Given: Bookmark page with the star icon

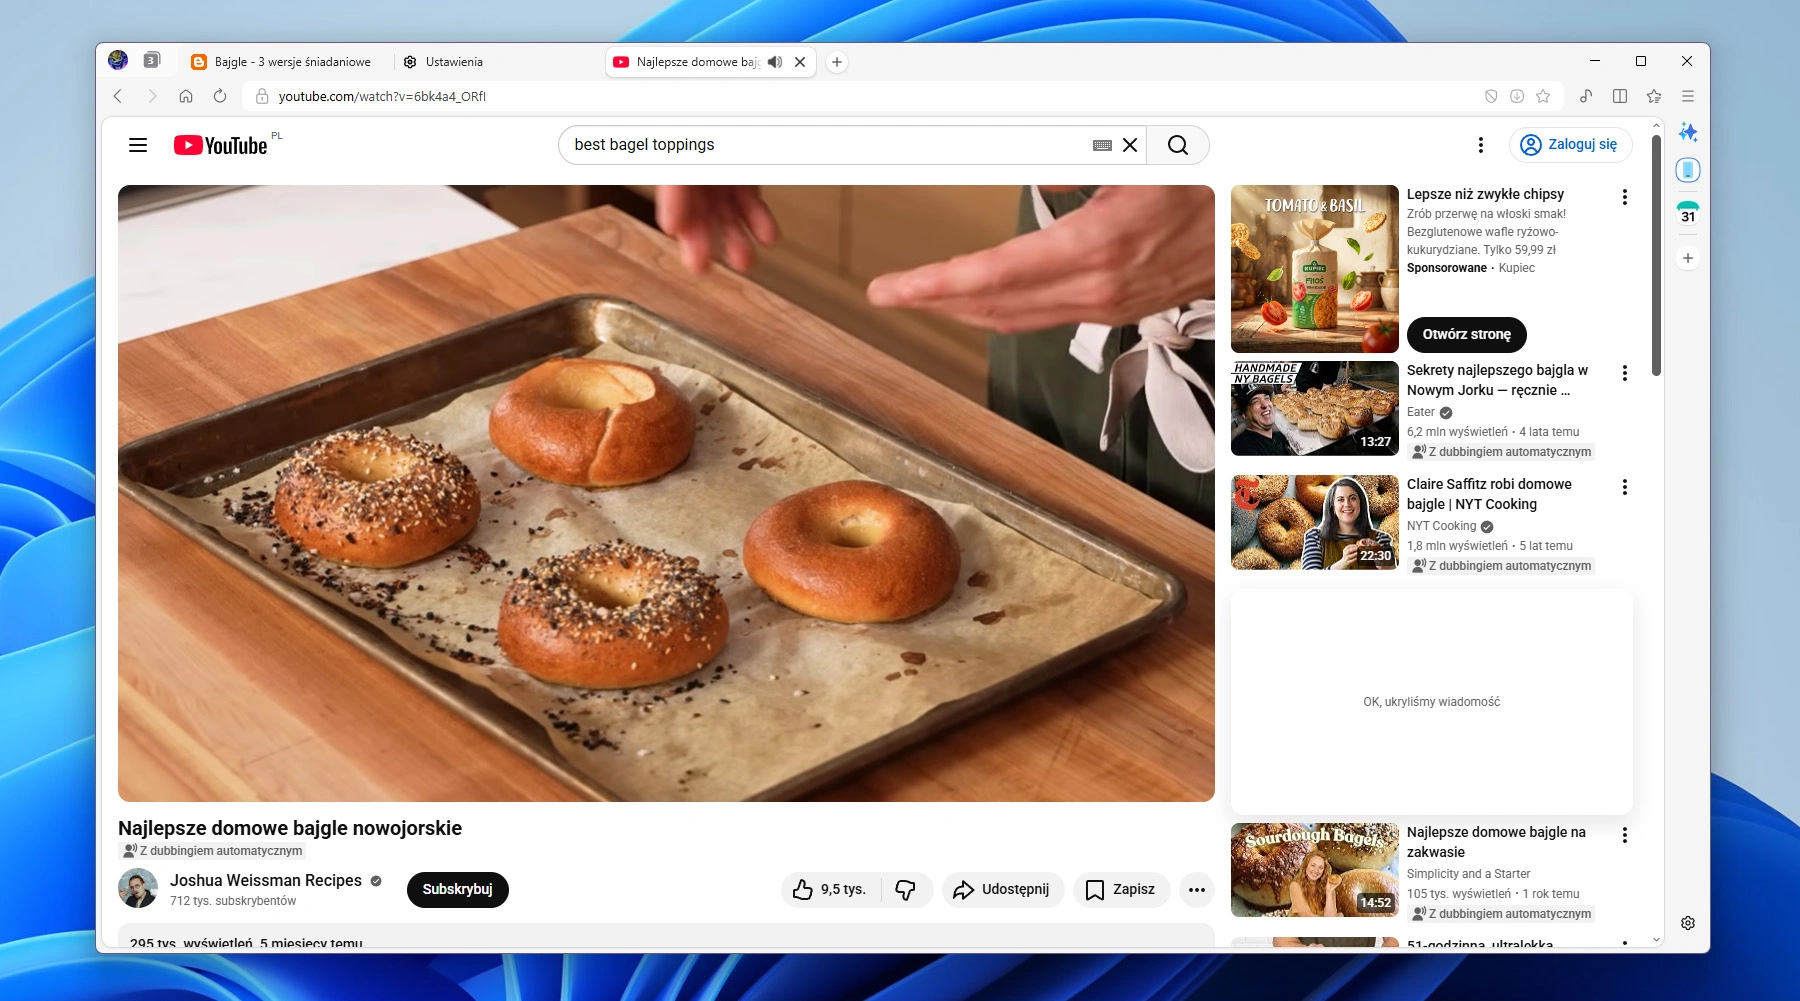Looking at the screenshot, I should (1543, 96).
